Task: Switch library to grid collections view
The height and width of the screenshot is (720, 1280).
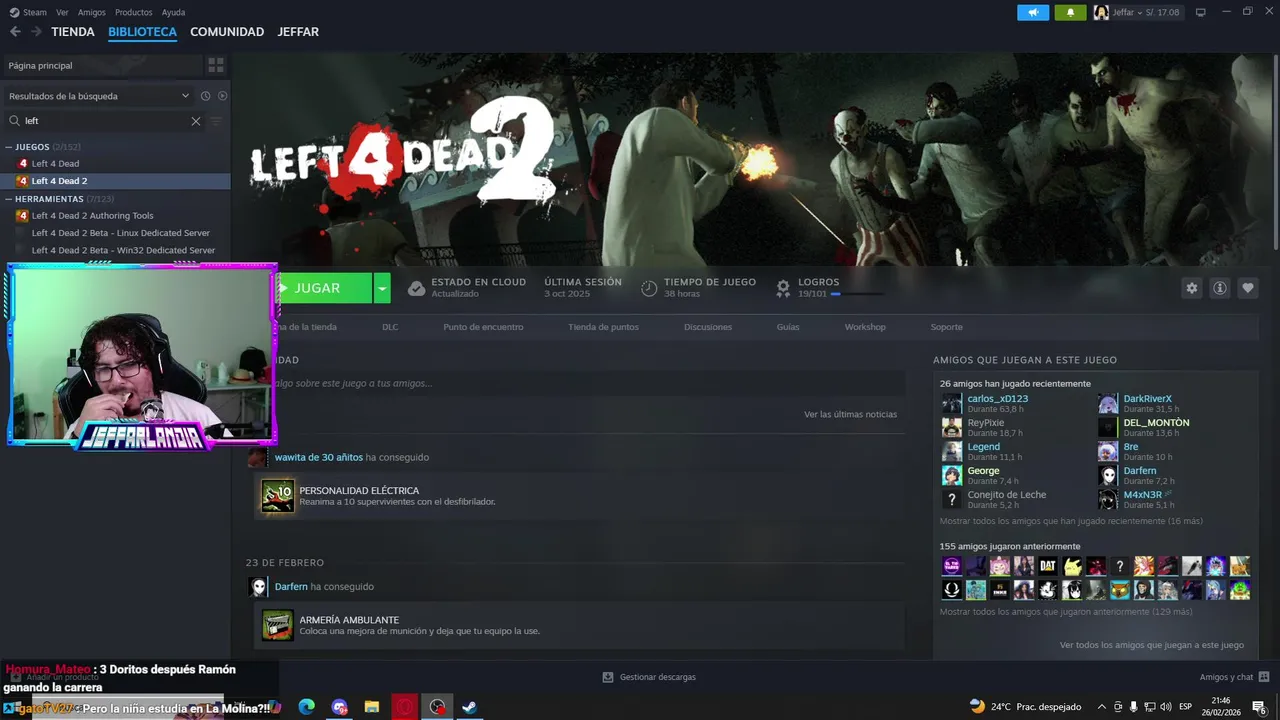Action: click(x=216, y=65)
